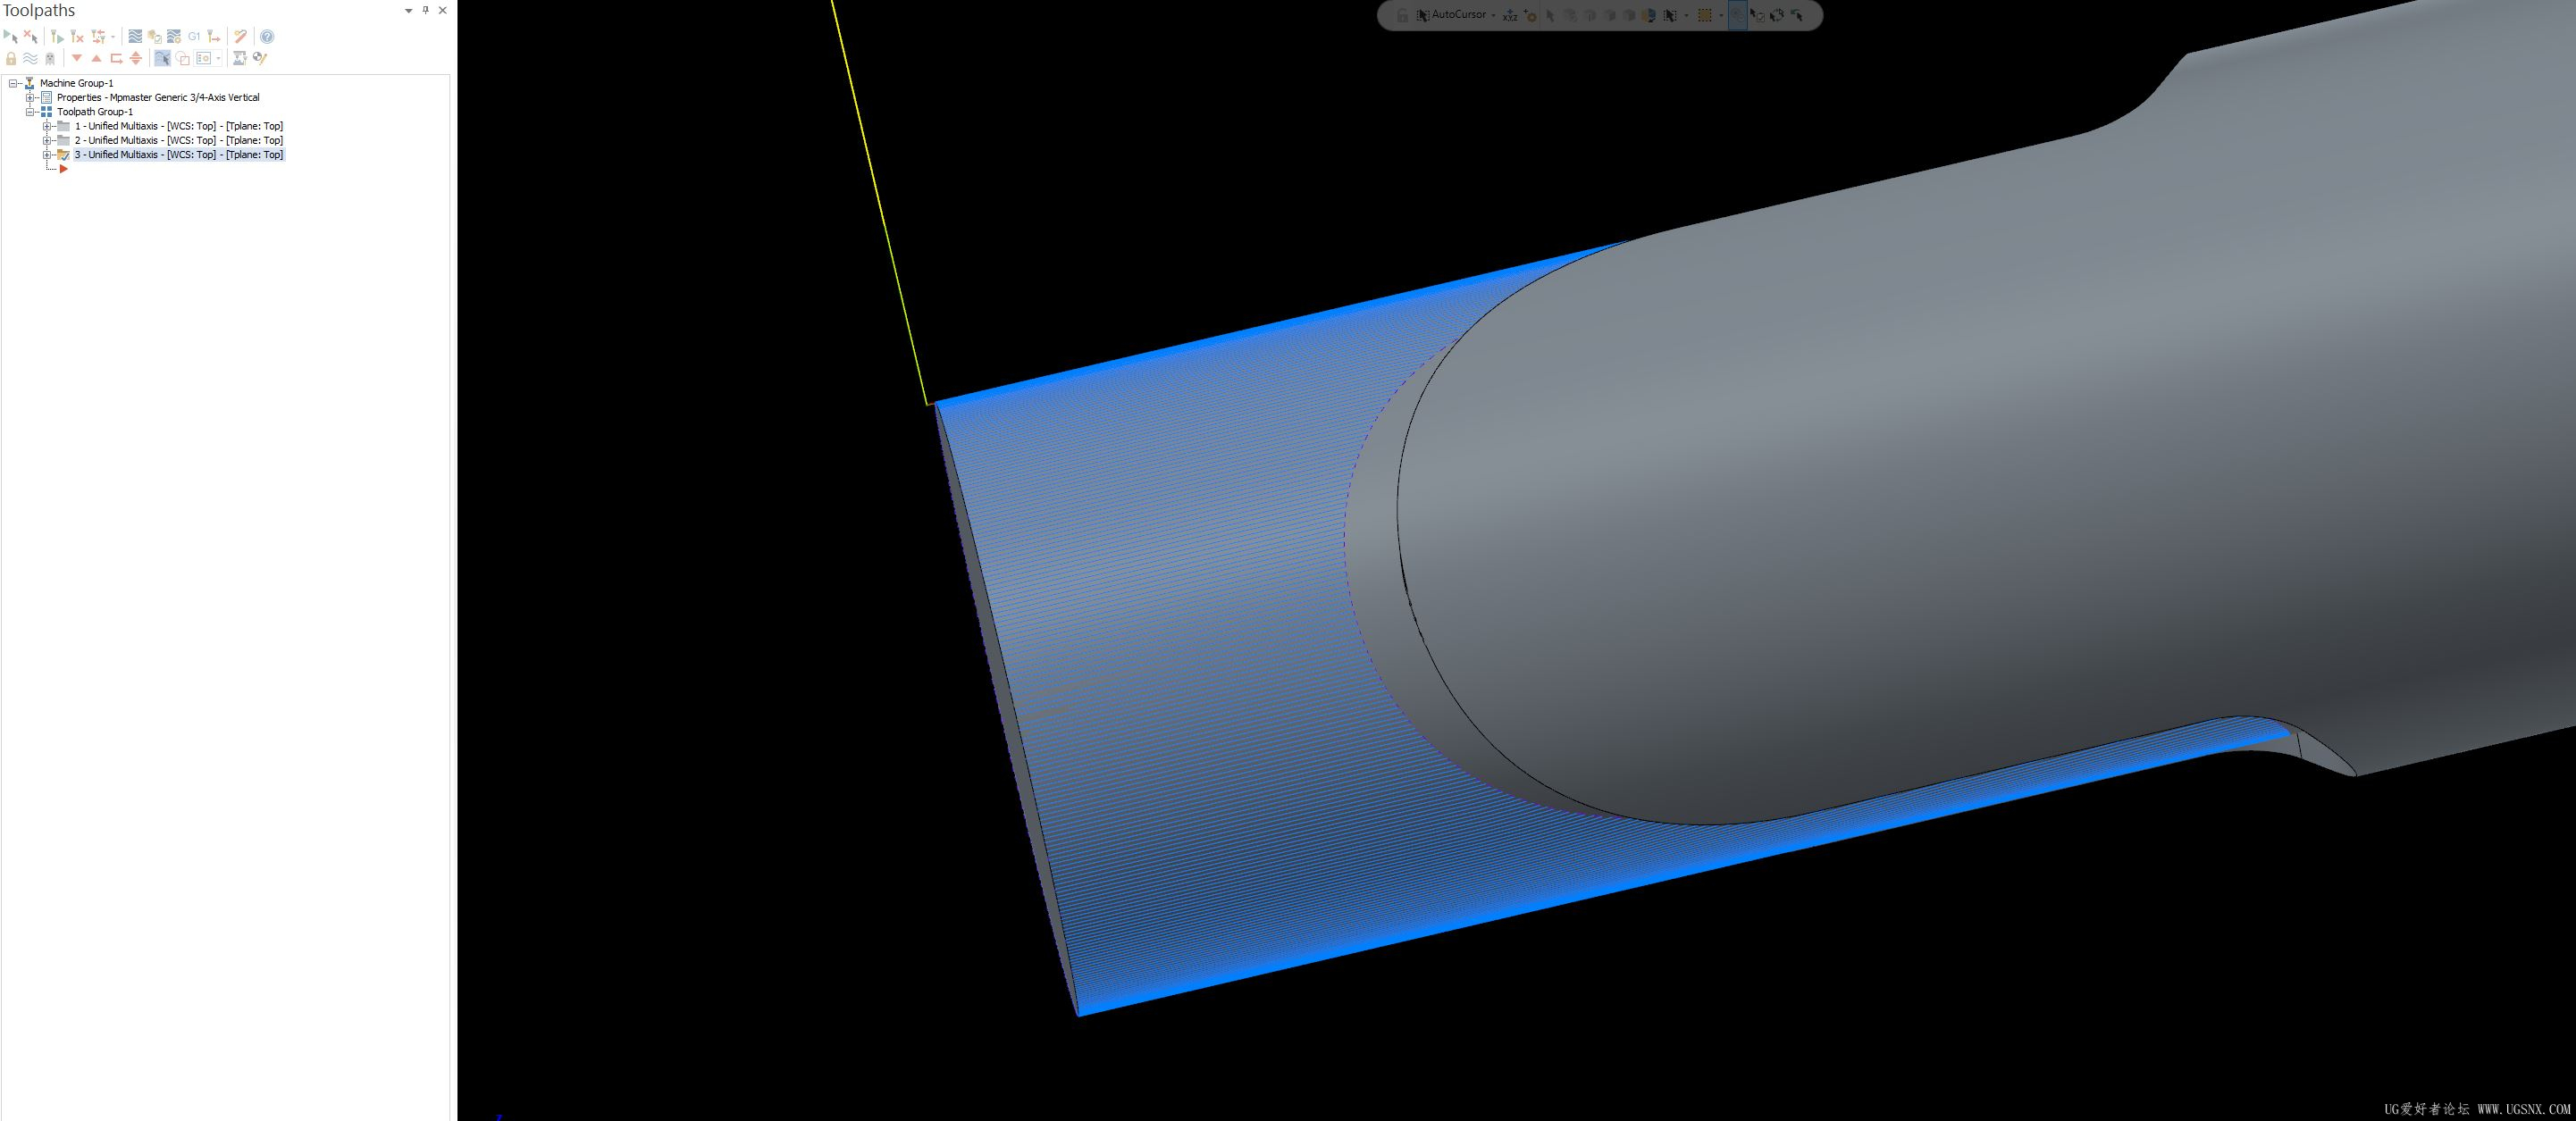Click the x,y,z fast point icon
The width and height of the screenshot is (2576, 1121).
pos(1510,15)
